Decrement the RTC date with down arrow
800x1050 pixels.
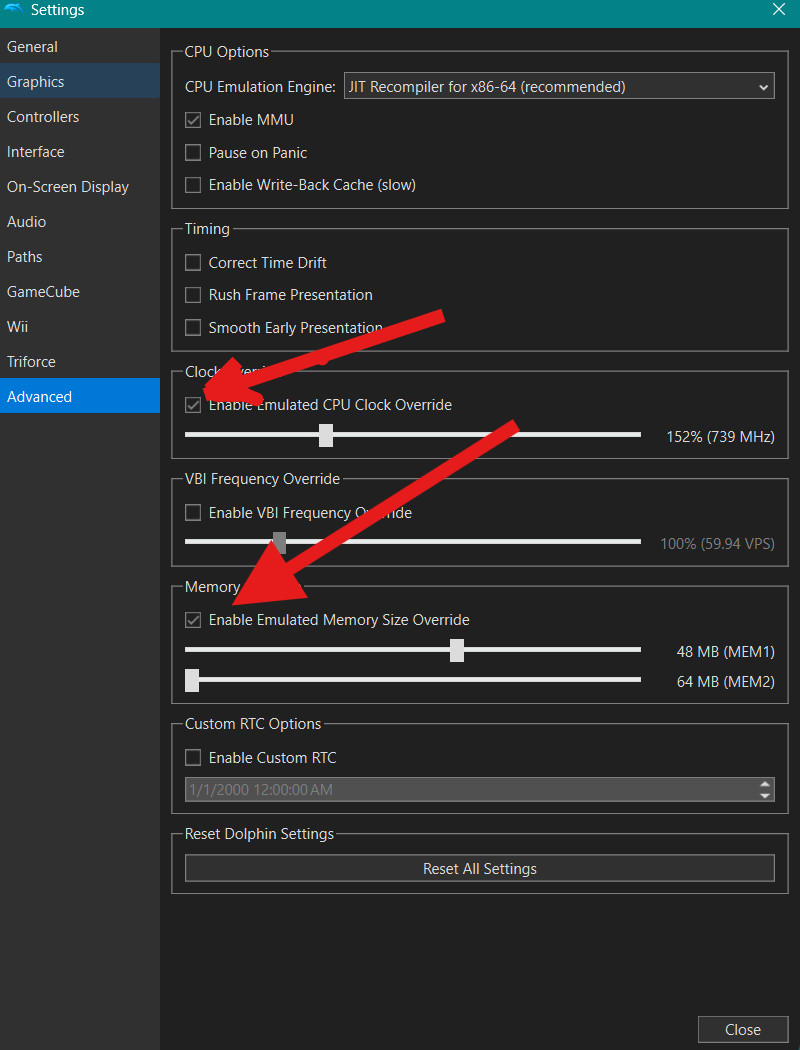[x=765, y=796]
